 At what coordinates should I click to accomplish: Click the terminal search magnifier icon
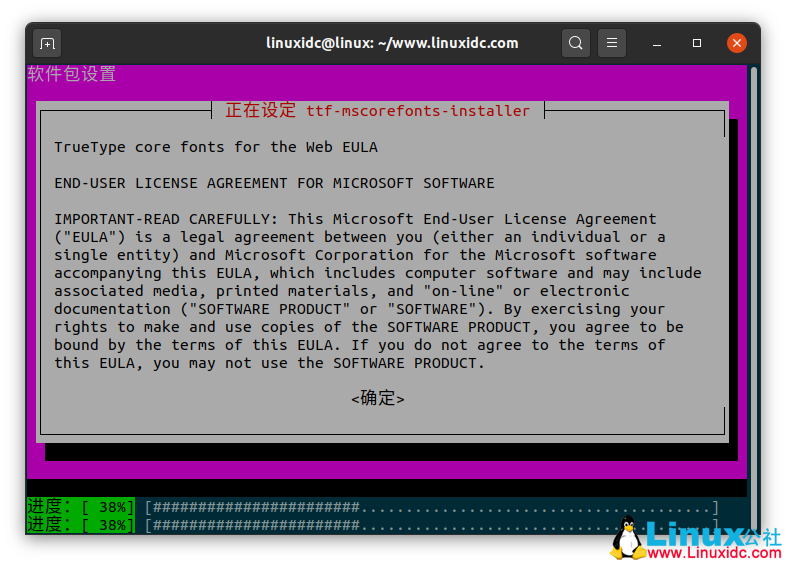point(575,43)
